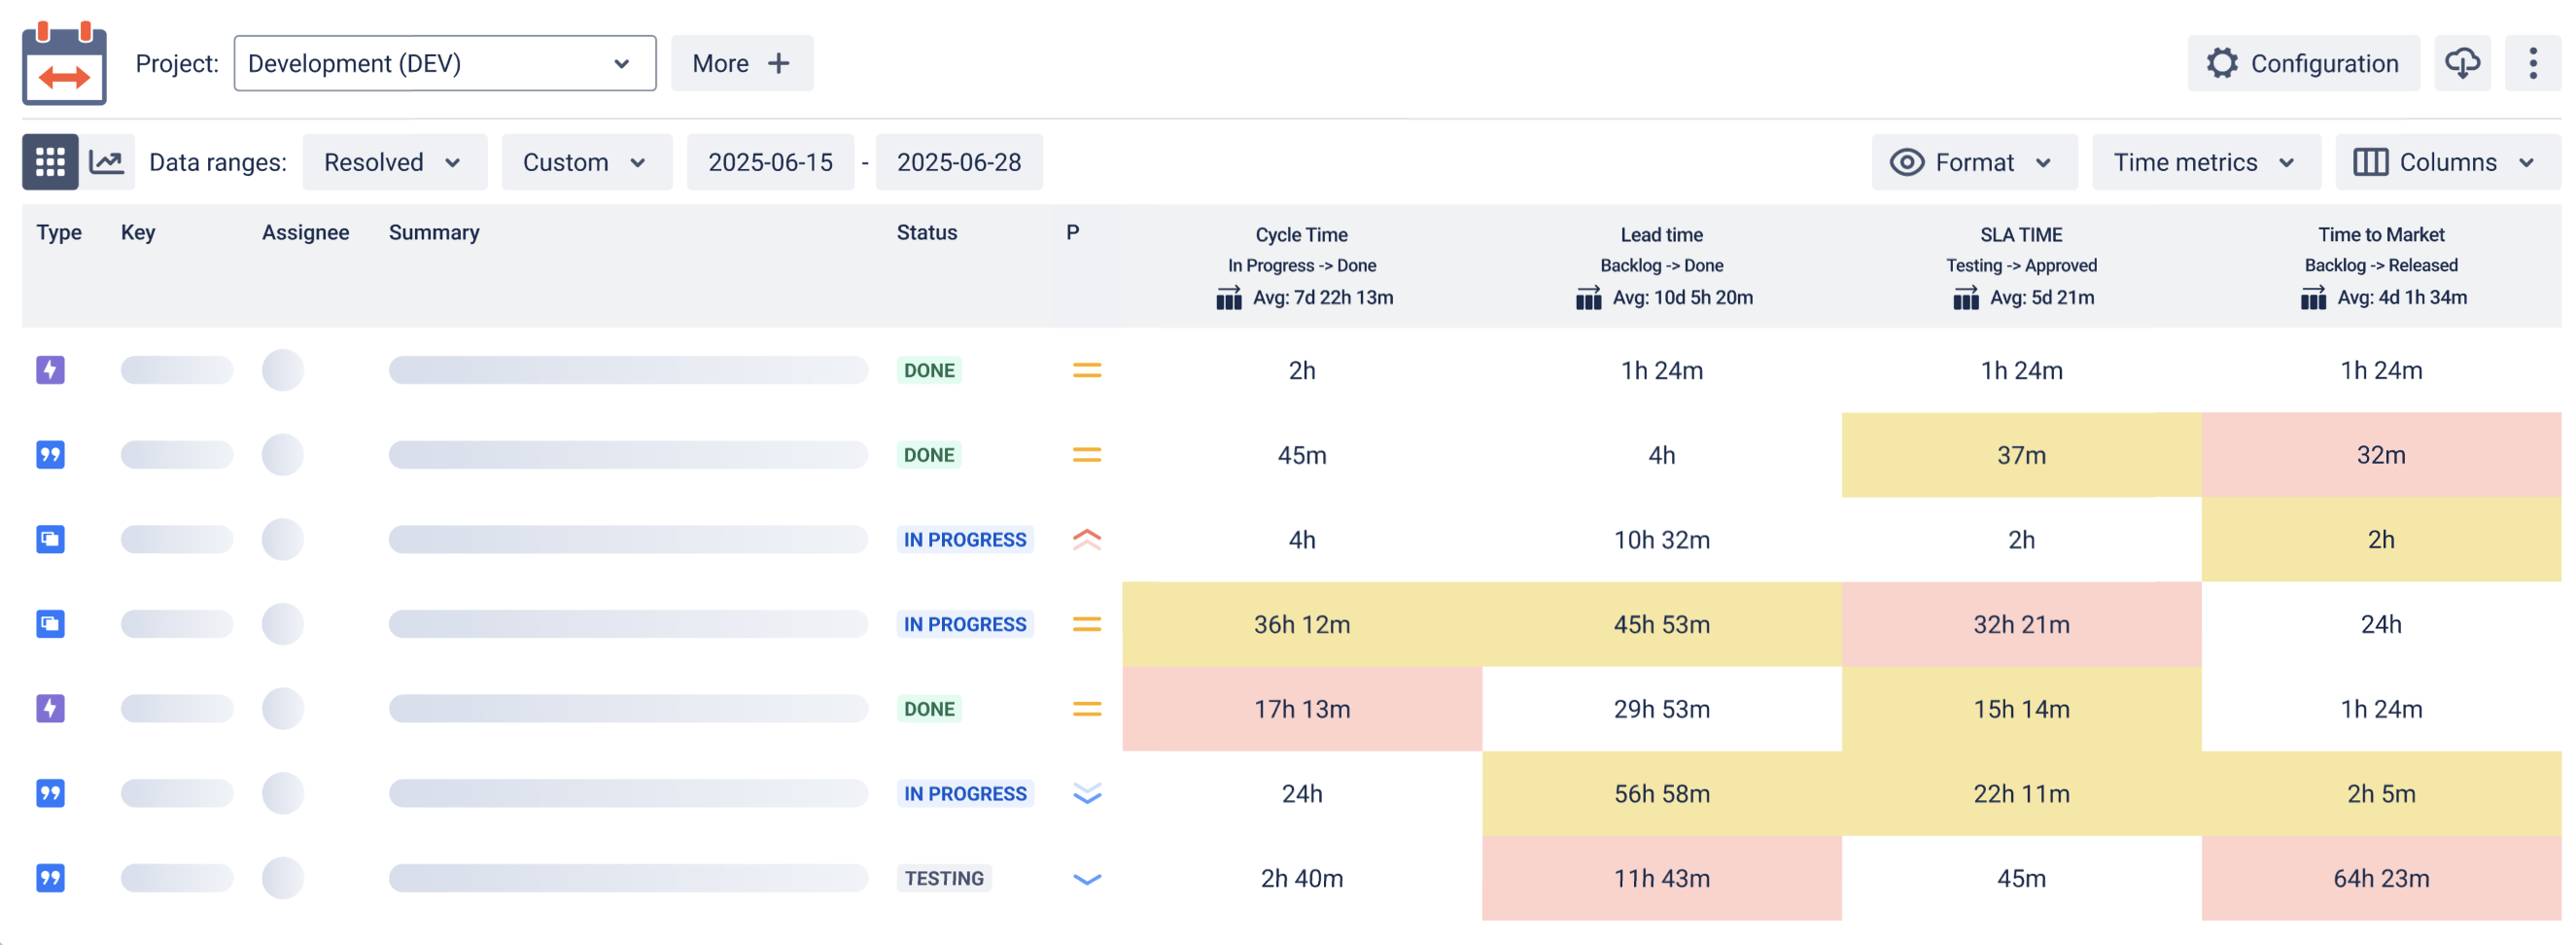Click the SLA TIME average chart icon
This screenshot has width=2576, height=945.
click(1965, 298)
